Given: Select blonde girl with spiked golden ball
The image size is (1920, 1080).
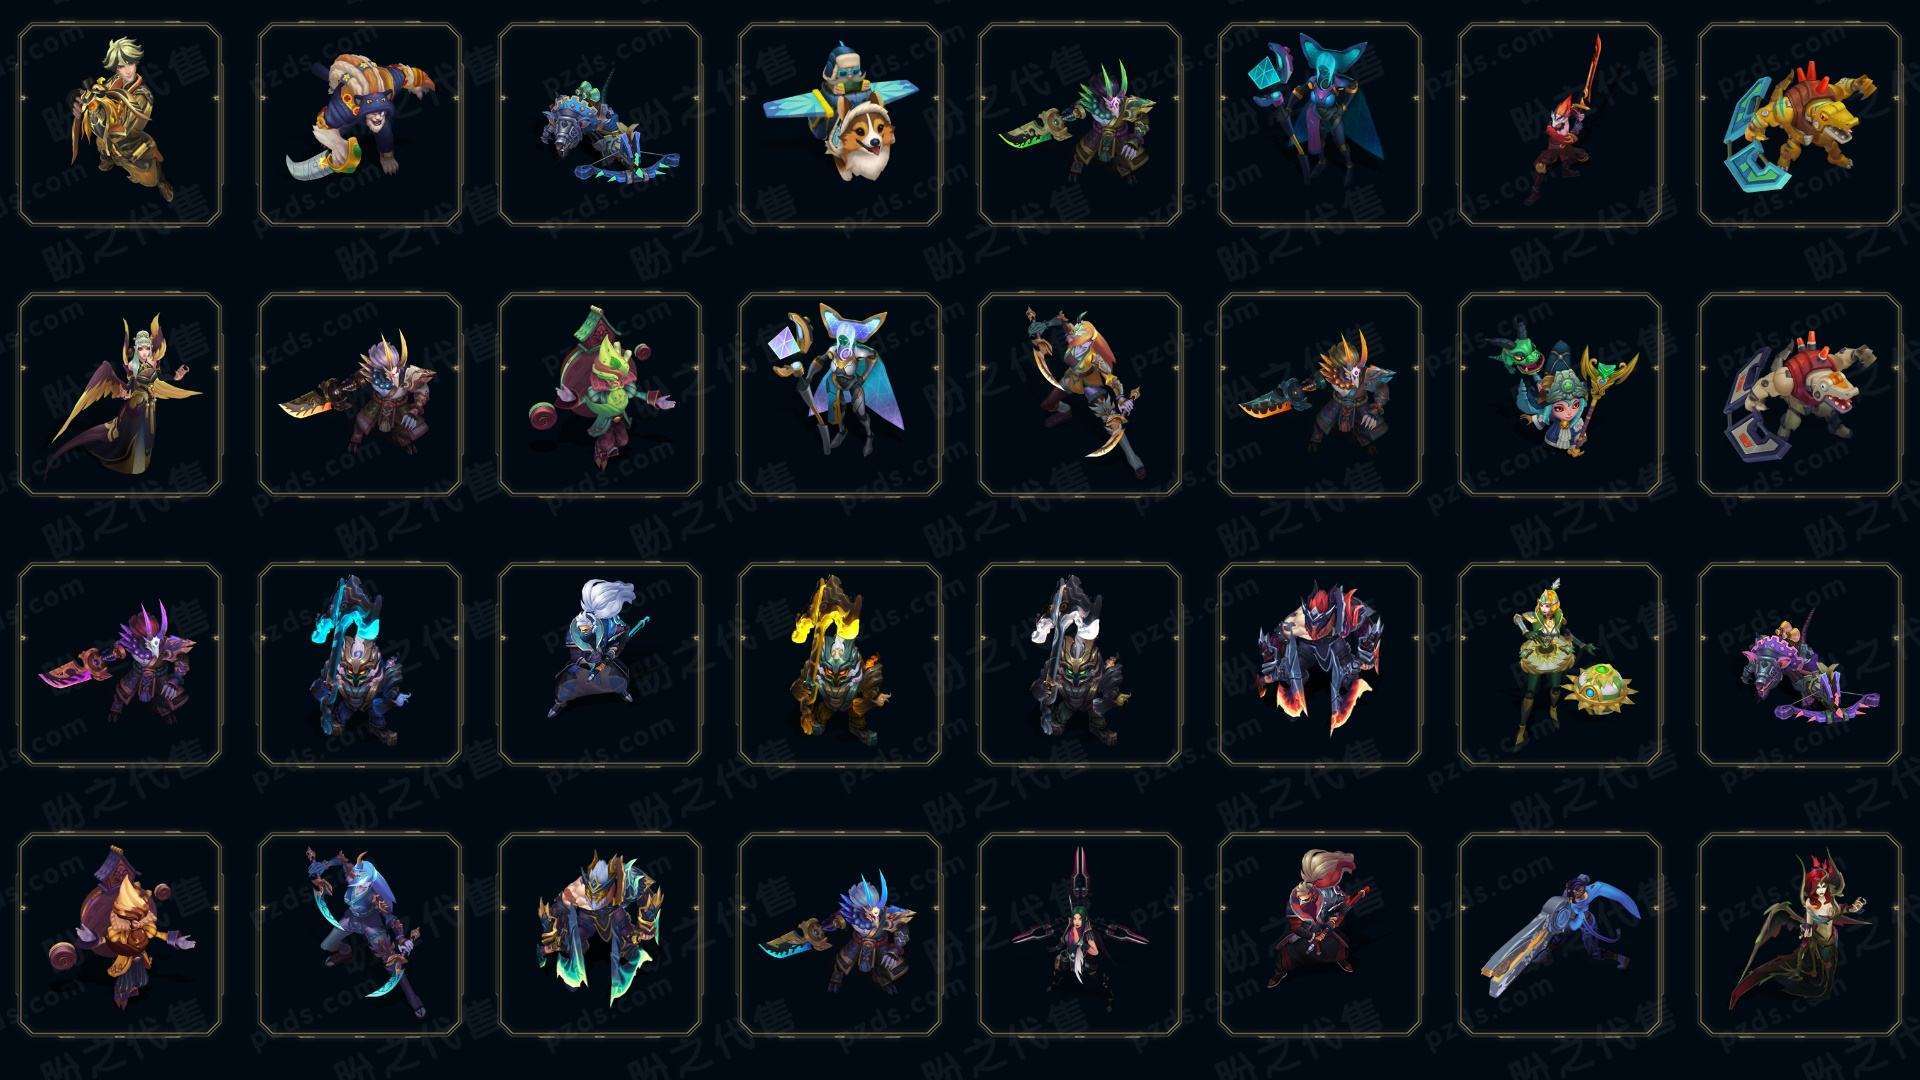Looking at the screenshot, I should pyautogui.click(x=1560, y=664).
